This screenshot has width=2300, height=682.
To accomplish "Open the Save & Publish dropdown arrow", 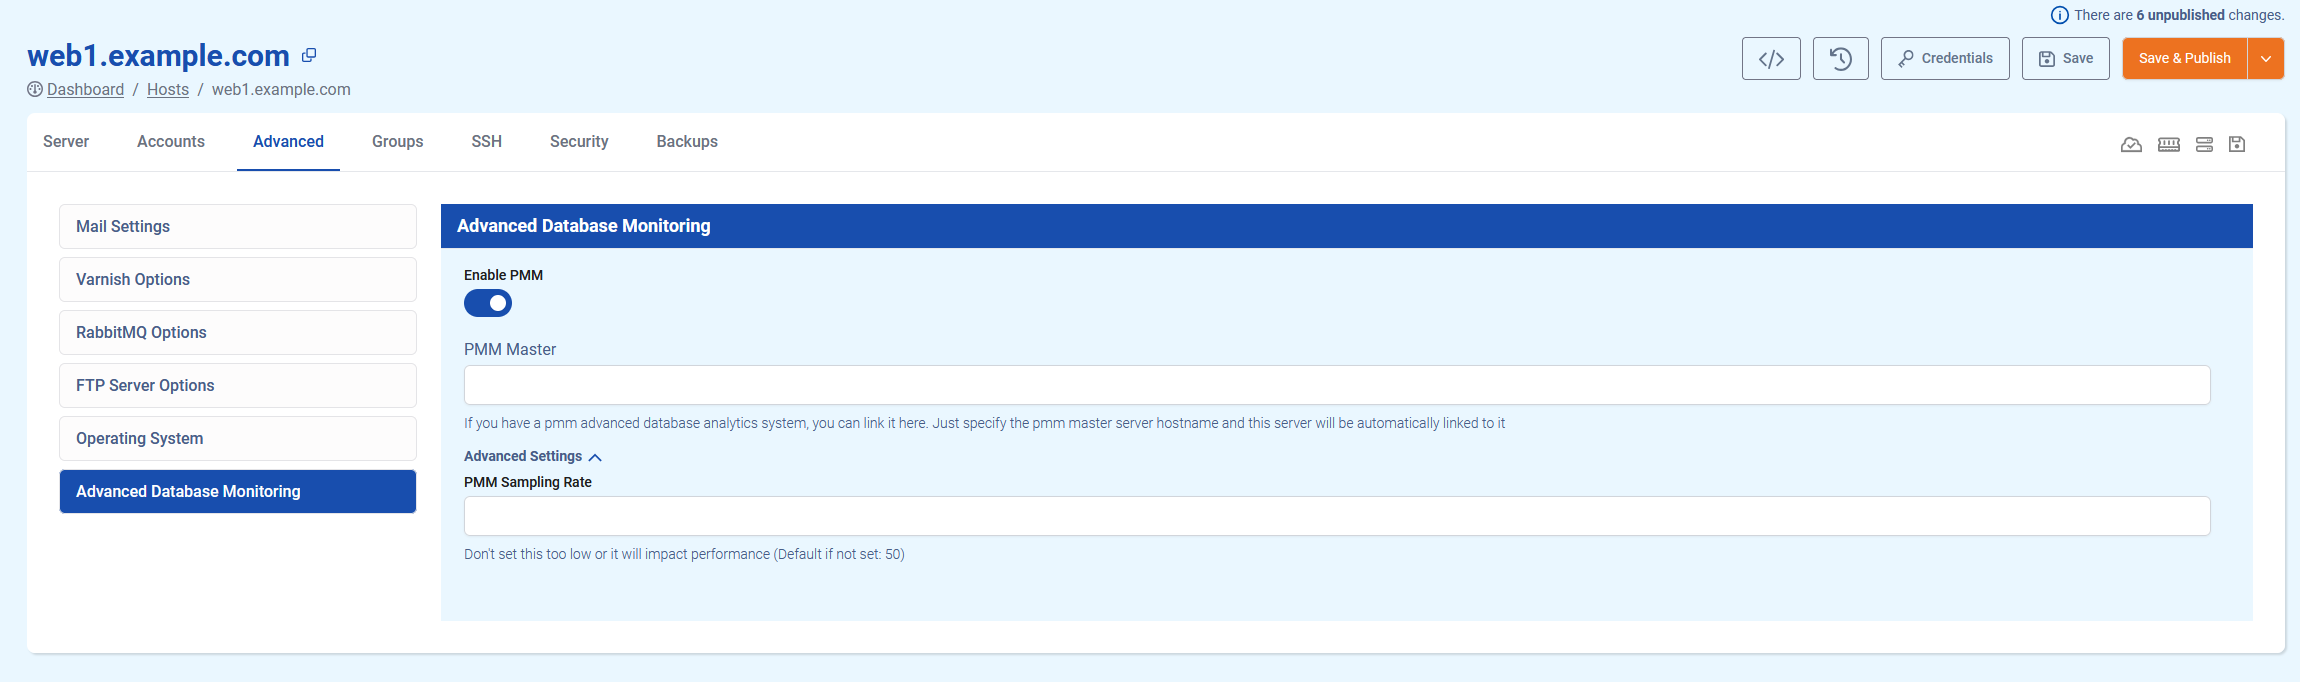I will pos(2266,59).
